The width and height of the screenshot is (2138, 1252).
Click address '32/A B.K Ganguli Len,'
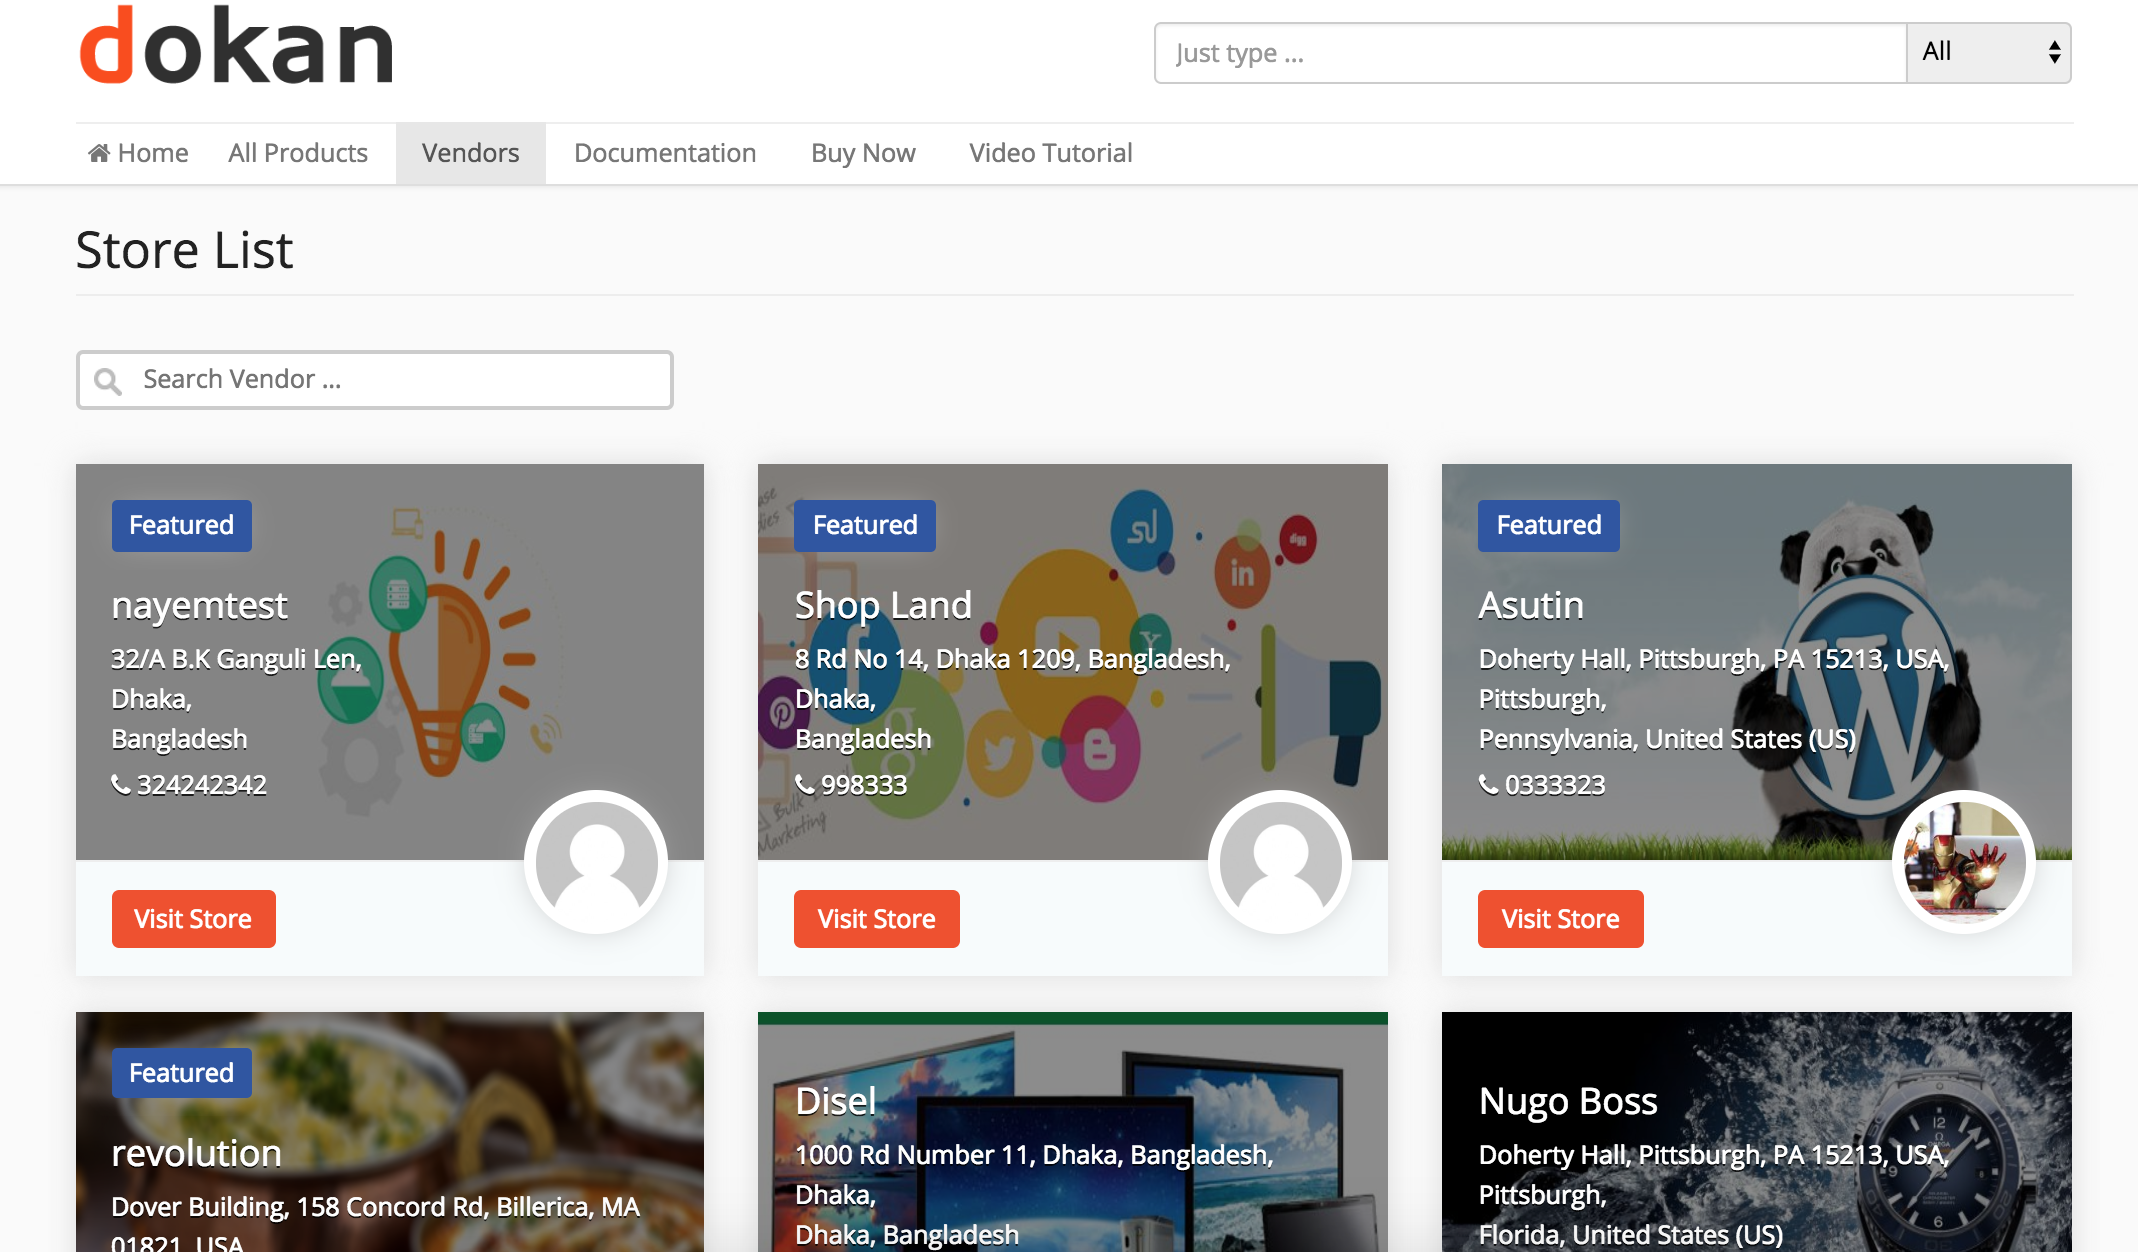236,660
